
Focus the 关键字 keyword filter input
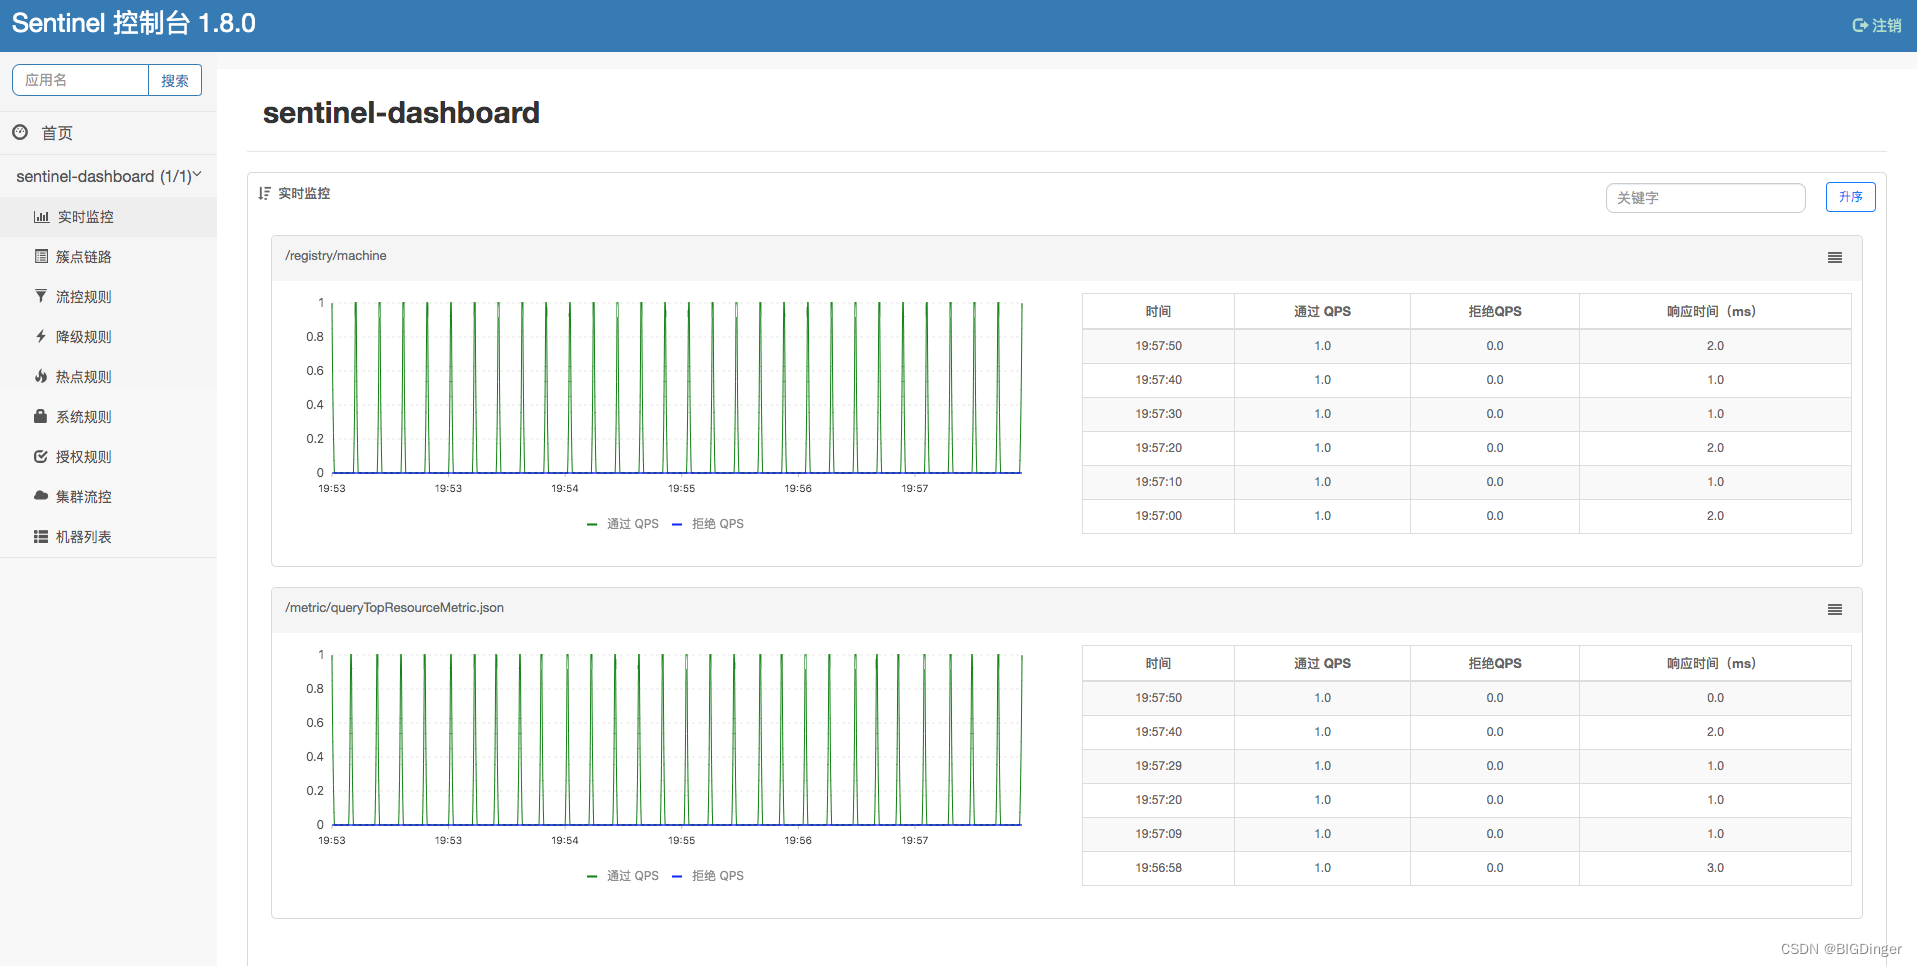click(1705, 198)
